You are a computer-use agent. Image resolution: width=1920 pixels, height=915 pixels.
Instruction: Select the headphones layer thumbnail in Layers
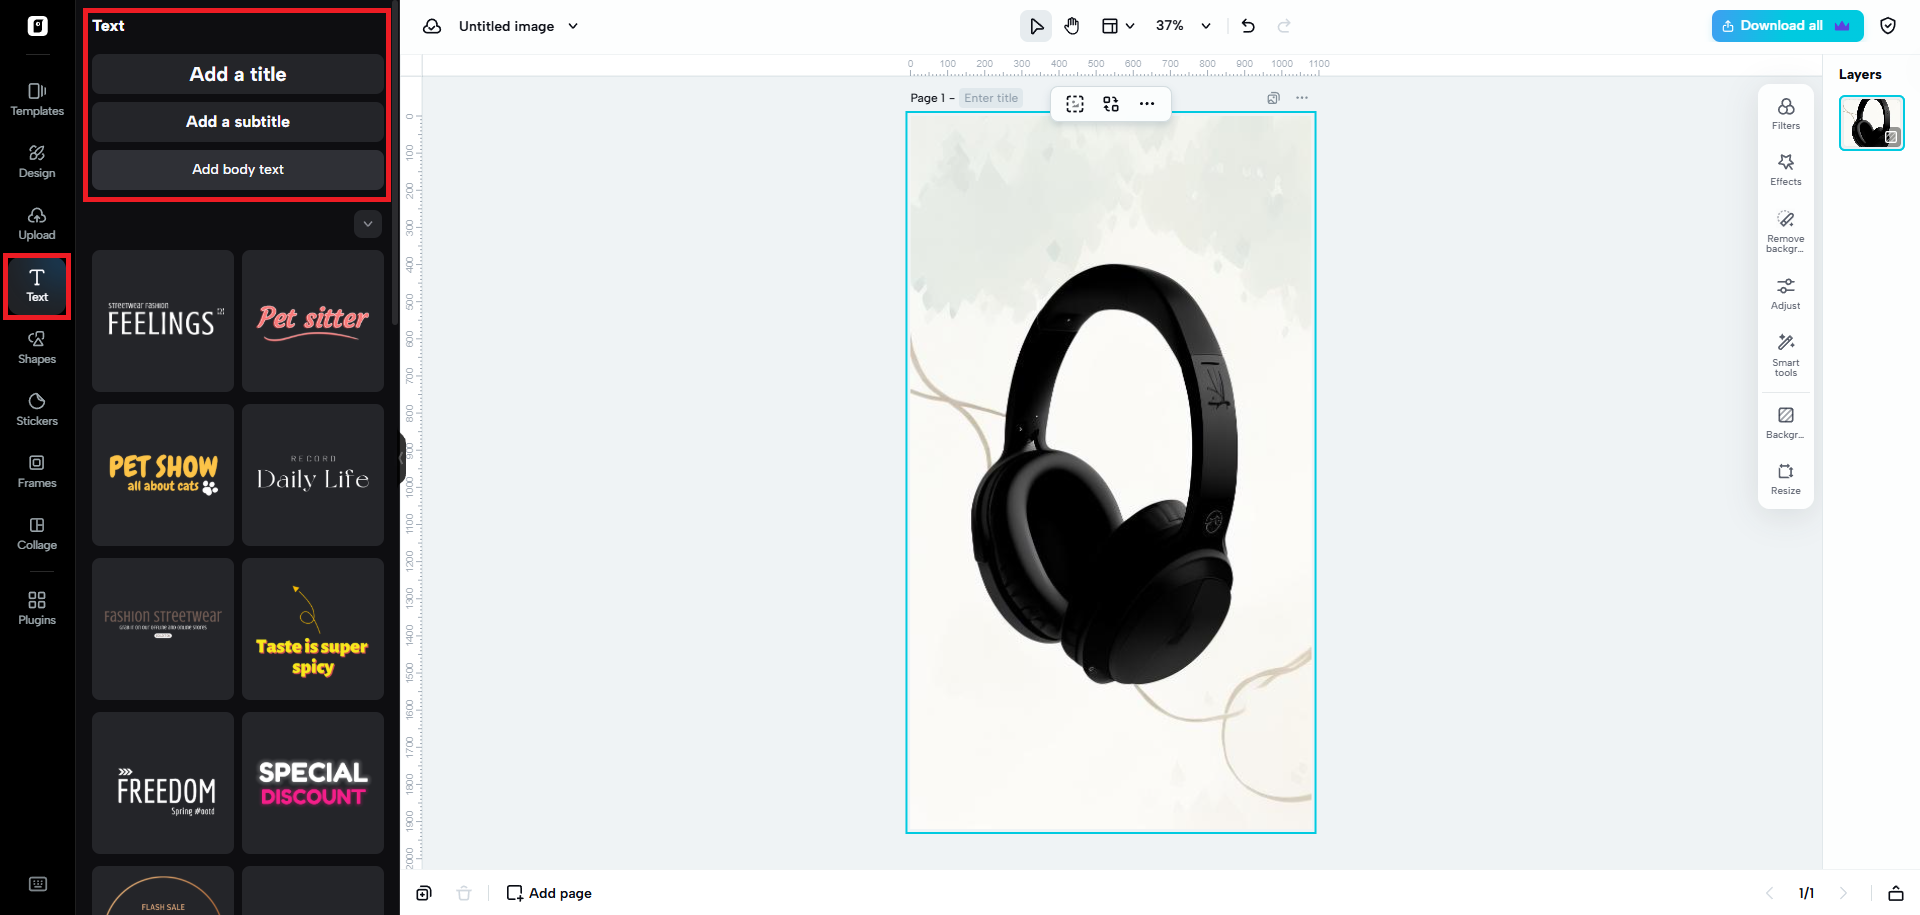(1871, 122)
